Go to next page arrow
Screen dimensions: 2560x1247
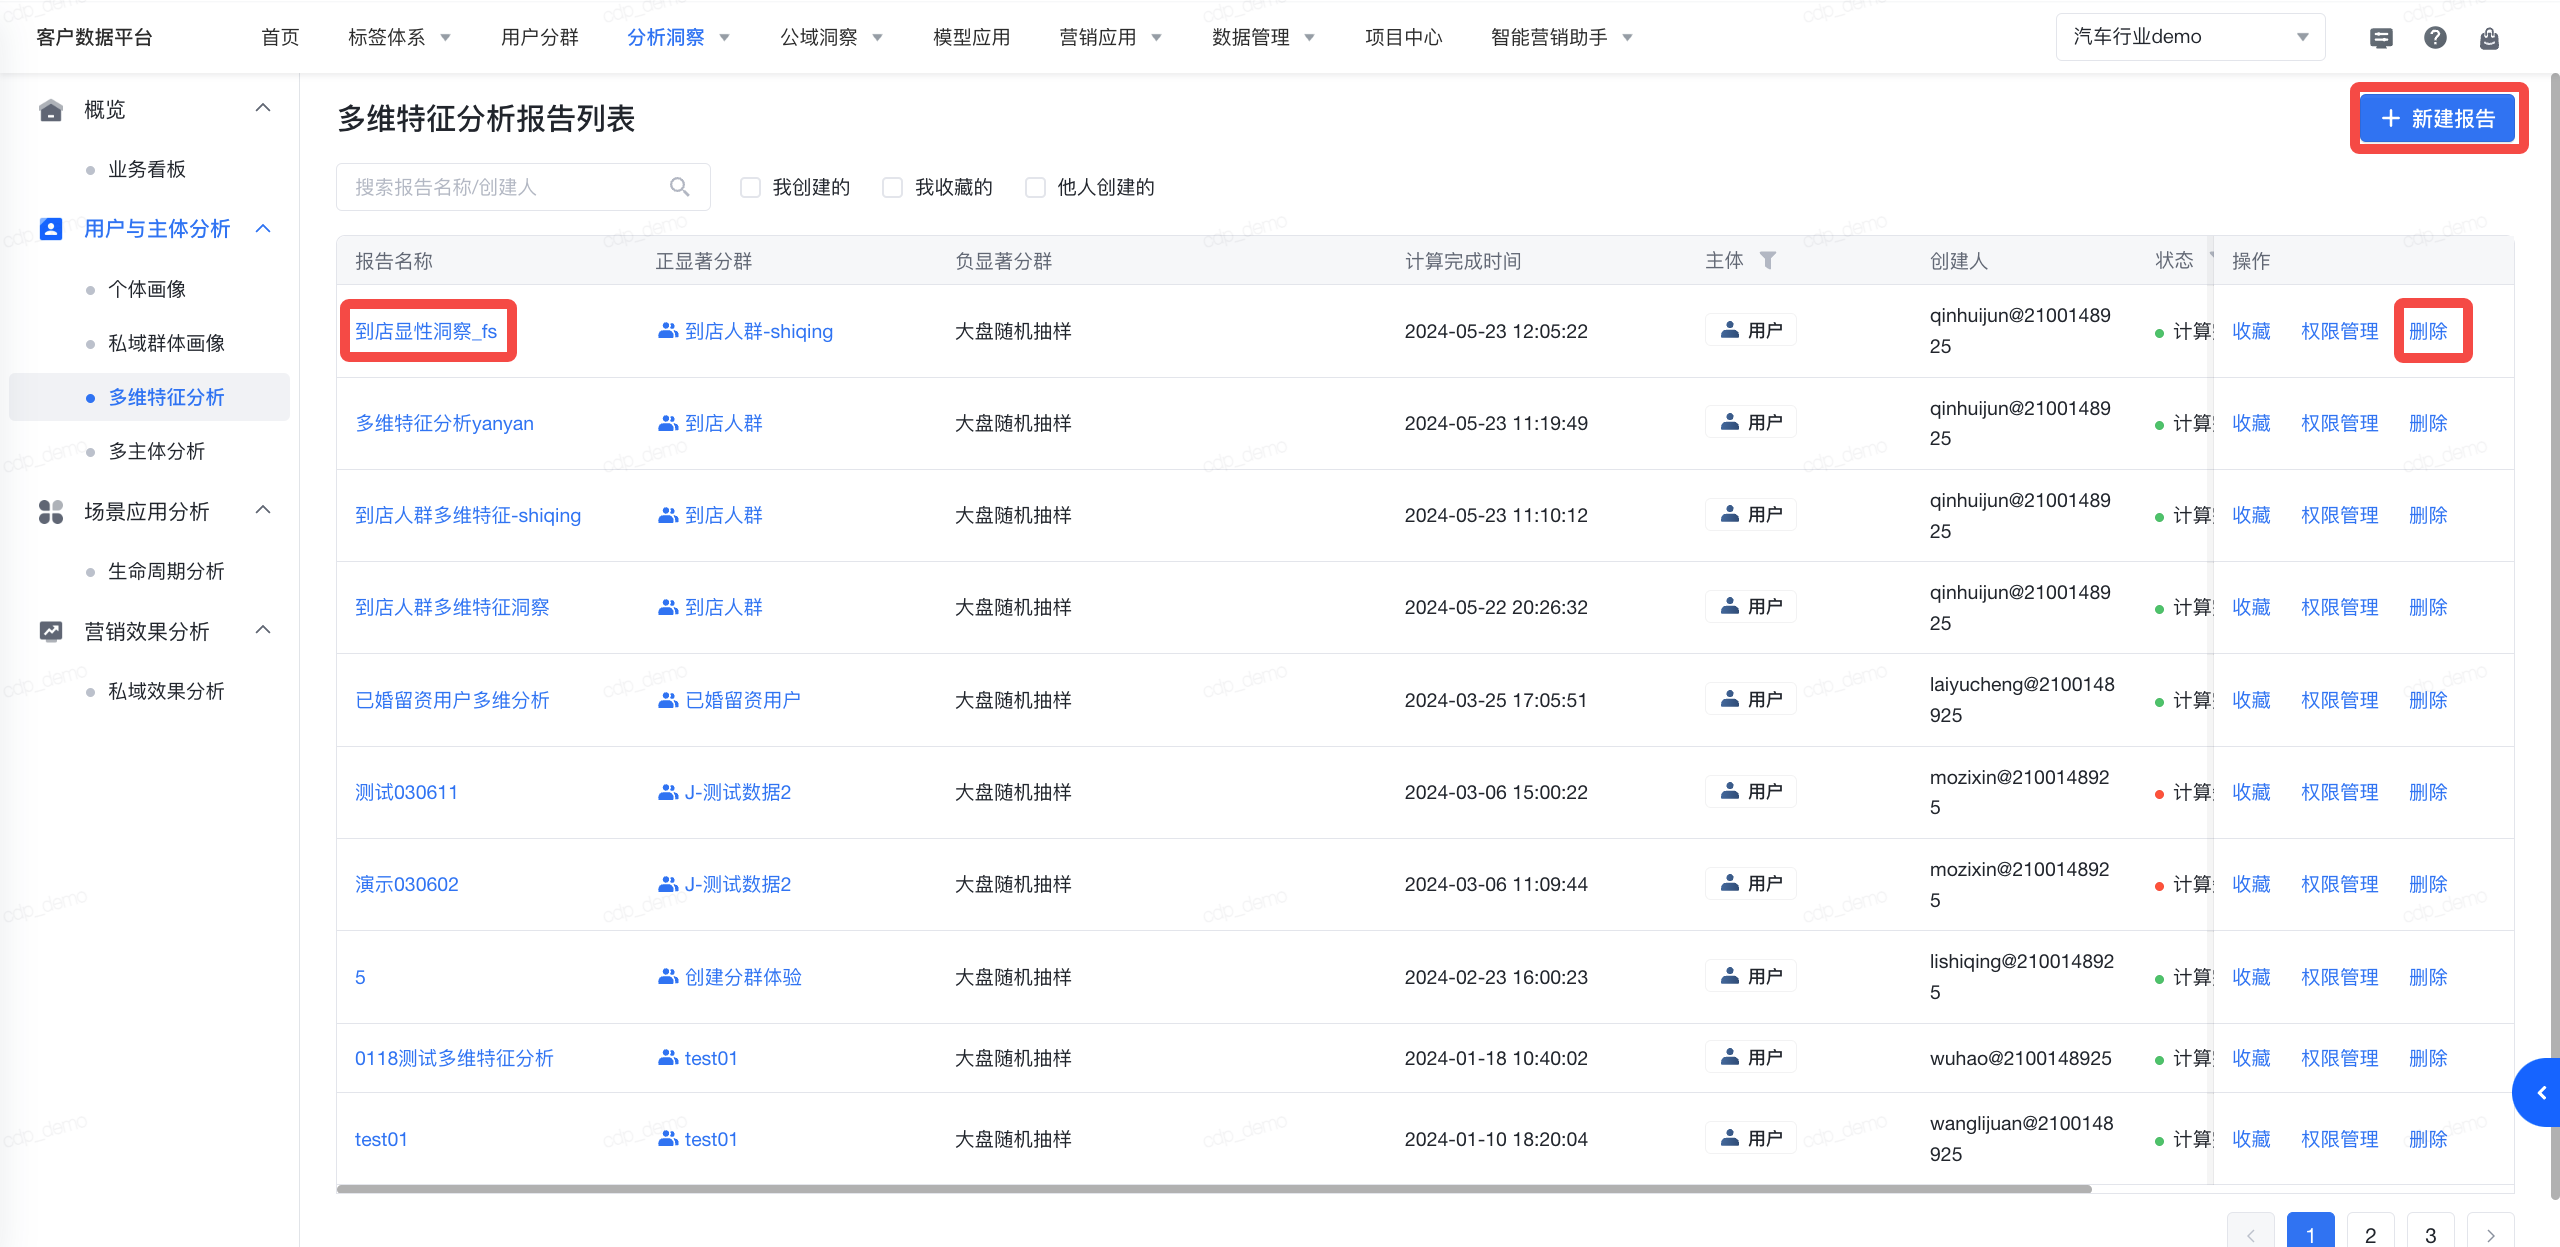coord(2490,1235)
